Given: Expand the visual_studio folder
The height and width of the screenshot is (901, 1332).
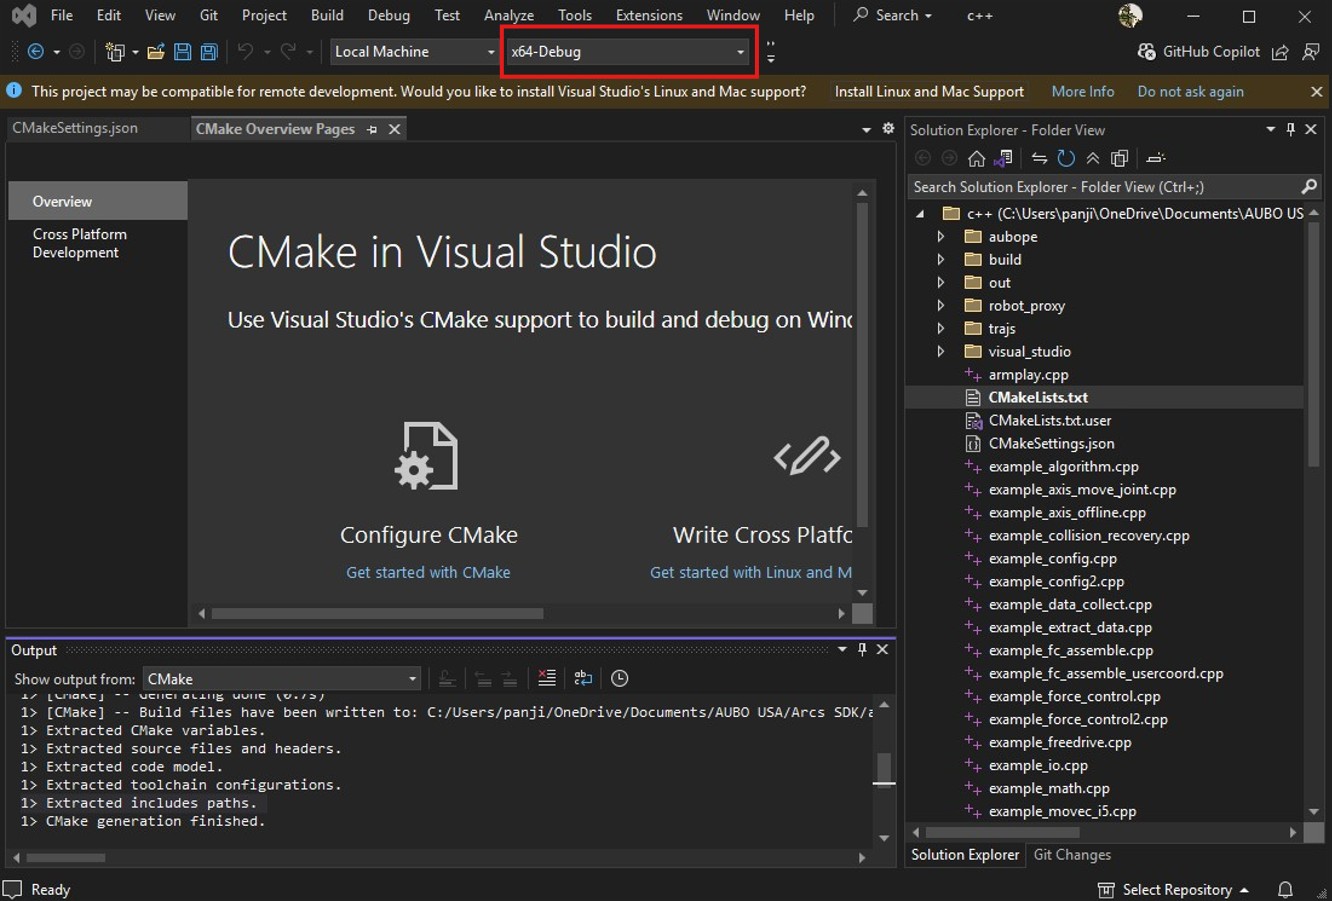Looking at the screenshot, I should click(940, 352).
